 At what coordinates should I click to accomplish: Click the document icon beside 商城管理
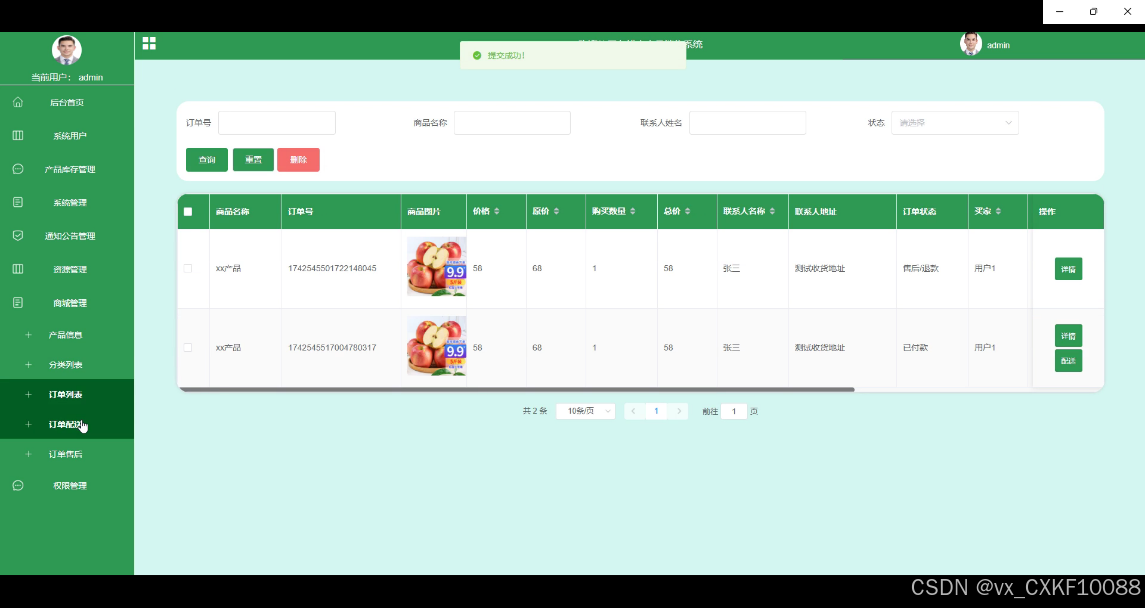(x=18, y=302)
